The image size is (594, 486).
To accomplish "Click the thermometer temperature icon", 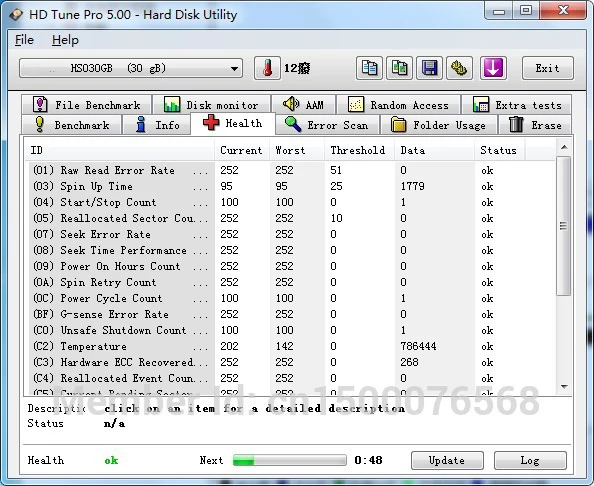I will [x=267, y=68].
